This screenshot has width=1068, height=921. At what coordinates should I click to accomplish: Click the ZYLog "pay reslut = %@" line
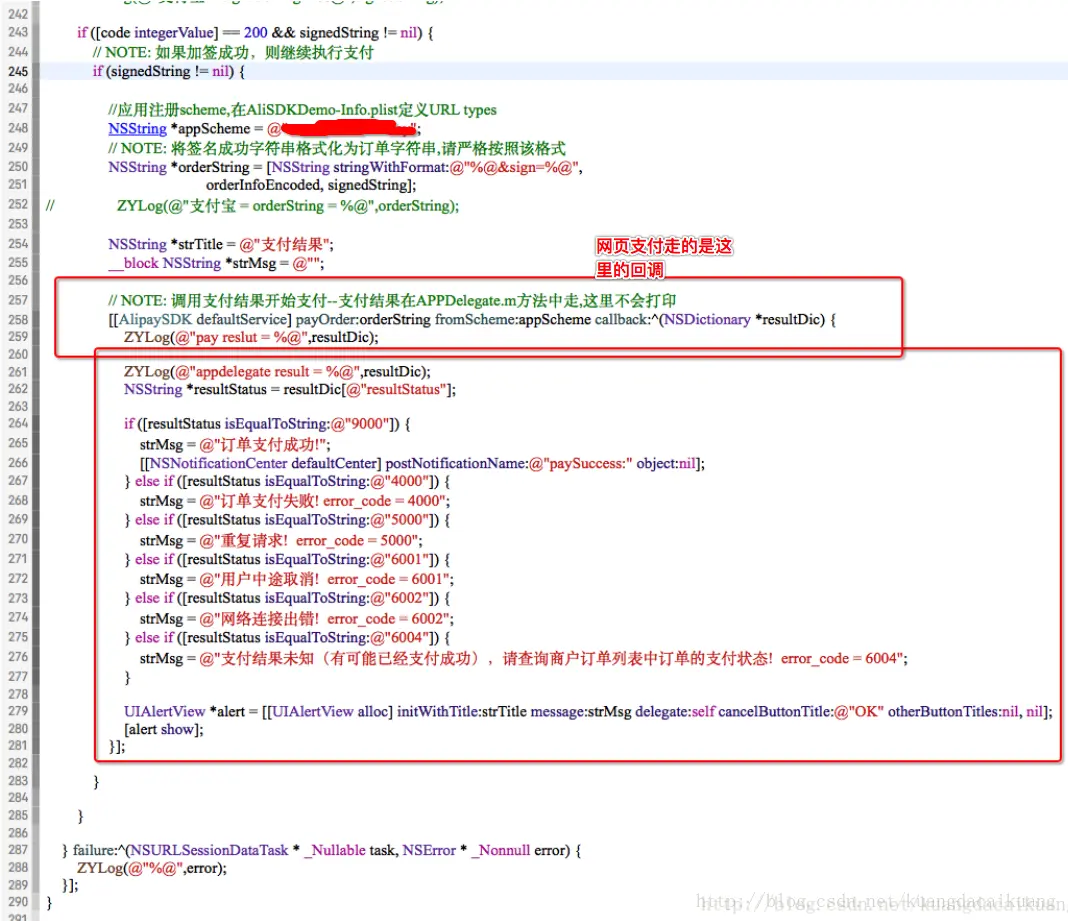point(251,337)
